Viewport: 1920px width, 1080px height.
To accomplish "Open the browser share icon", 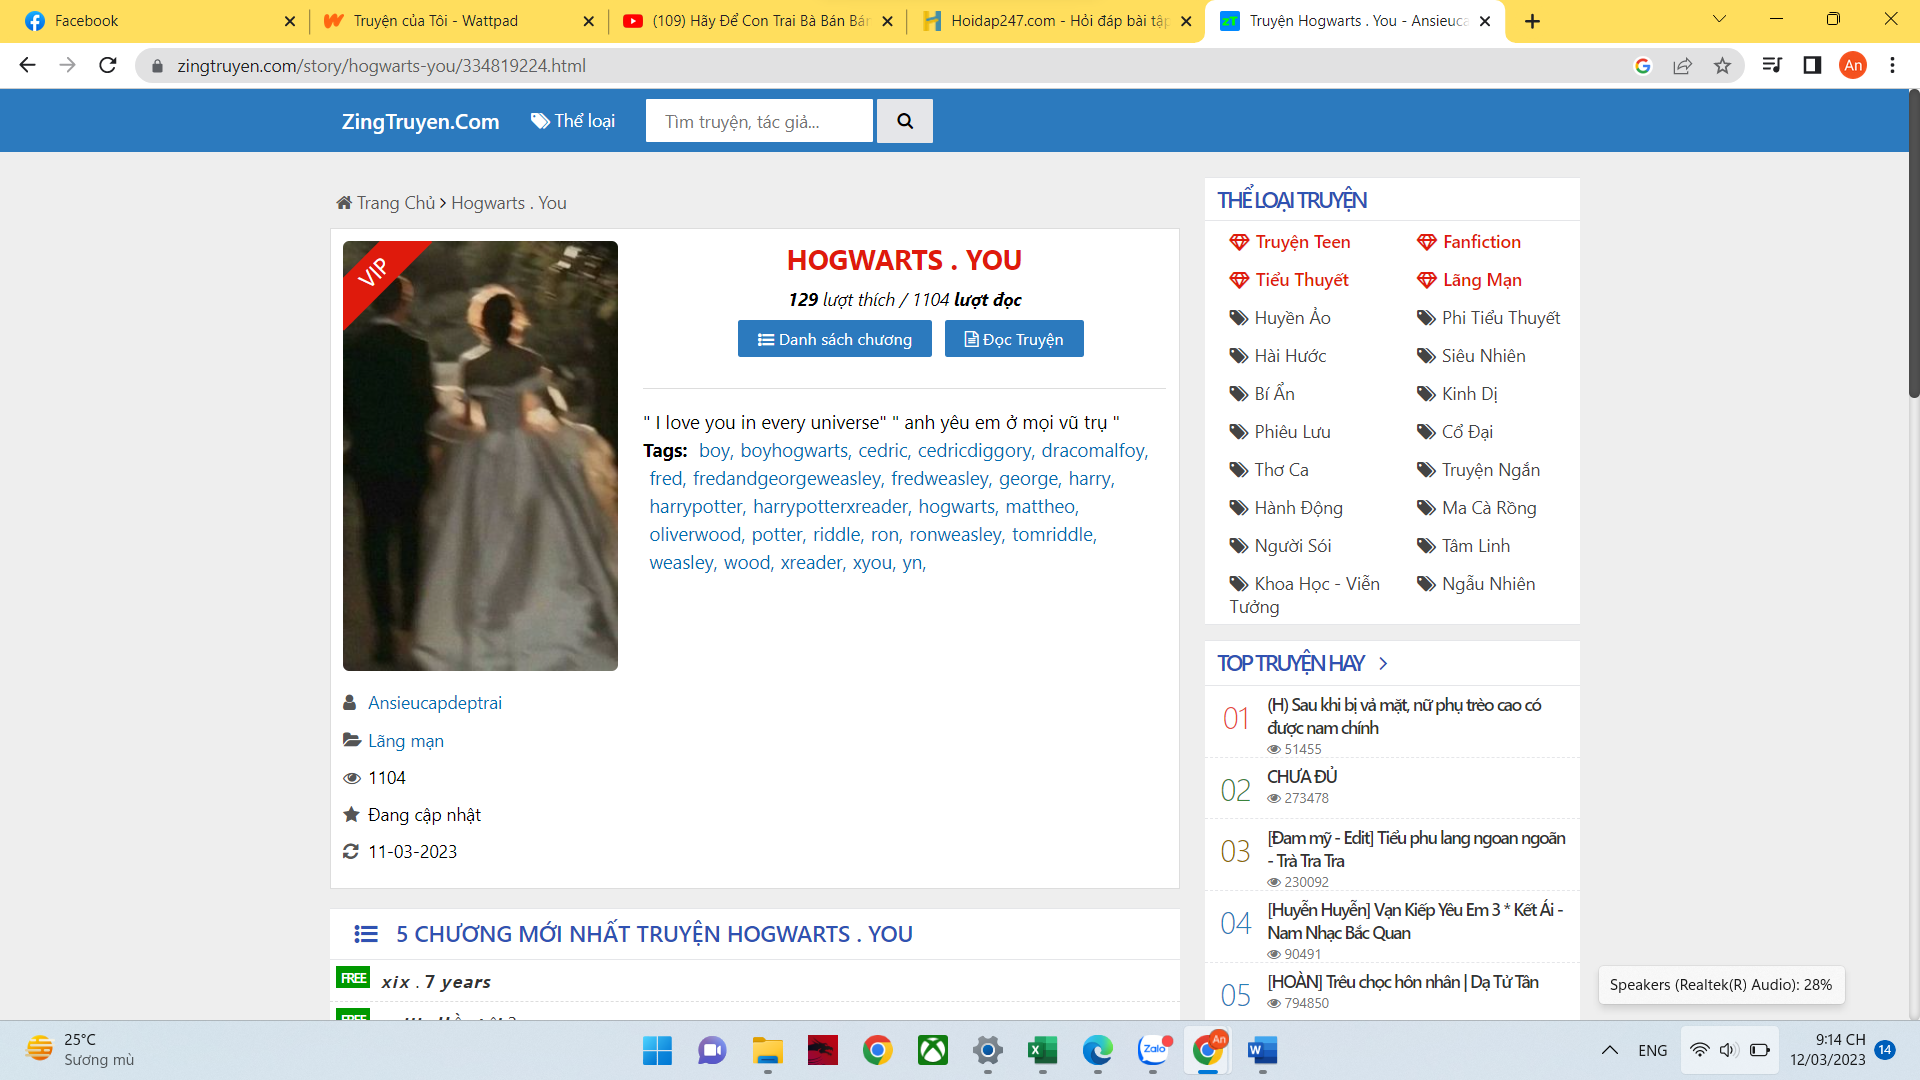I will pyautogui.click(x=1682, y=66).
